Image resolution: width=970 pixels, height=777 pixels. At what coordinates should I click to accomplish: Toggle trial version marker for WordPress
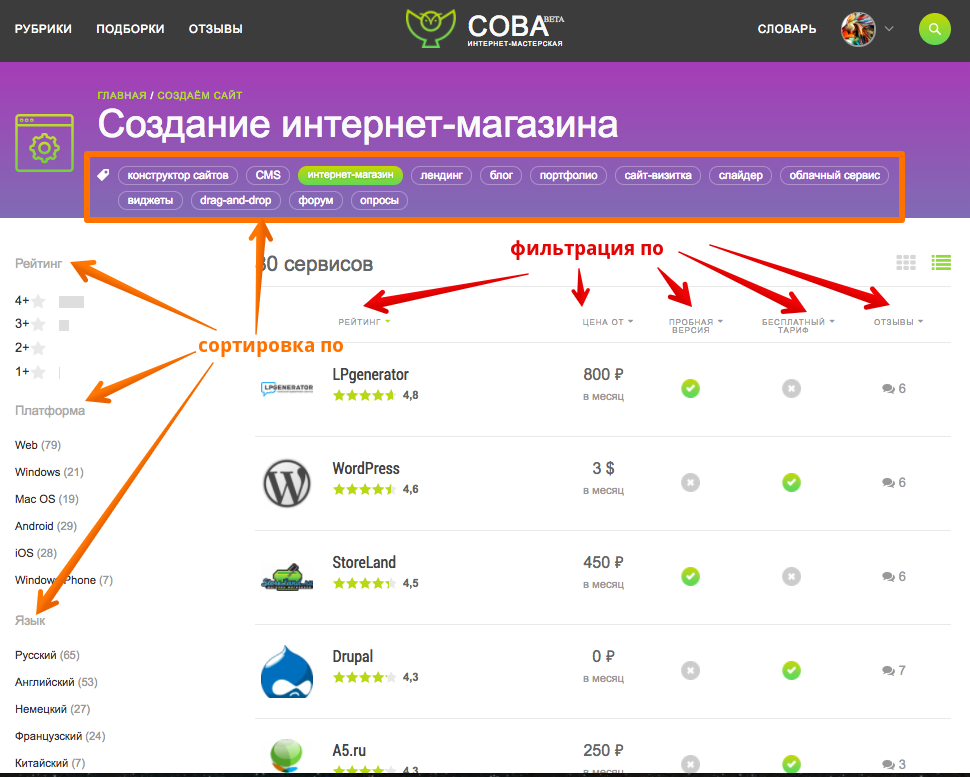tap(690, 482)
